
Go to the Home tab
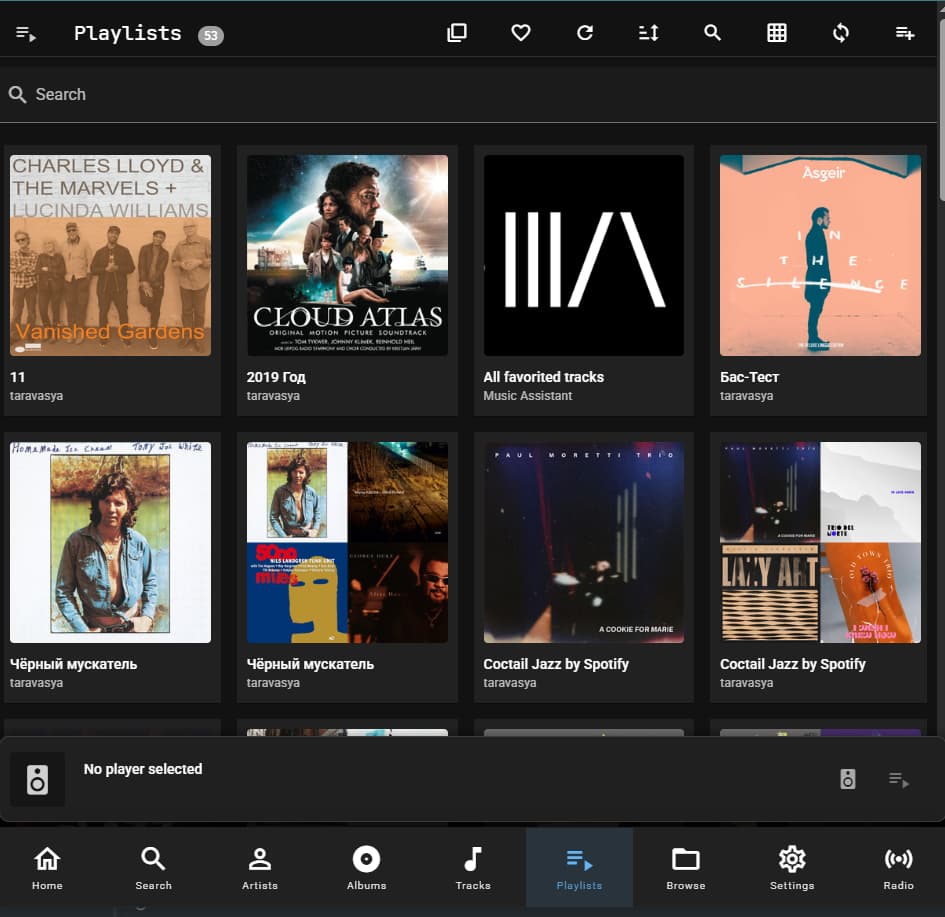tap(47, 868)
